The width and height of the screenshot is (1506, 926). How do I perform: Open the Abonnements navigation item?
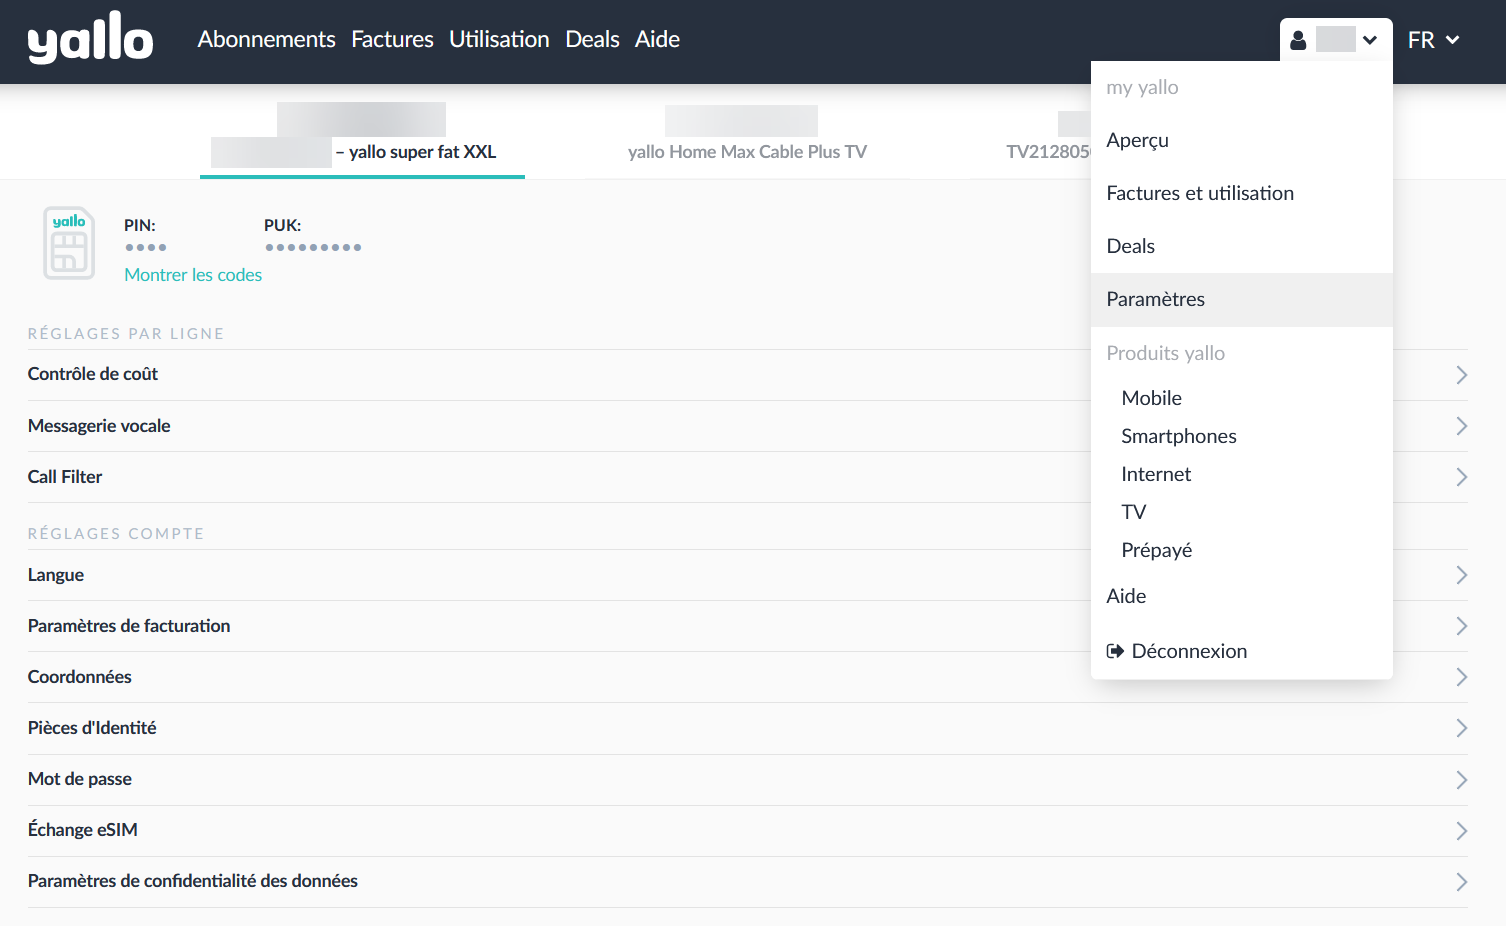[x=266, y=39]
